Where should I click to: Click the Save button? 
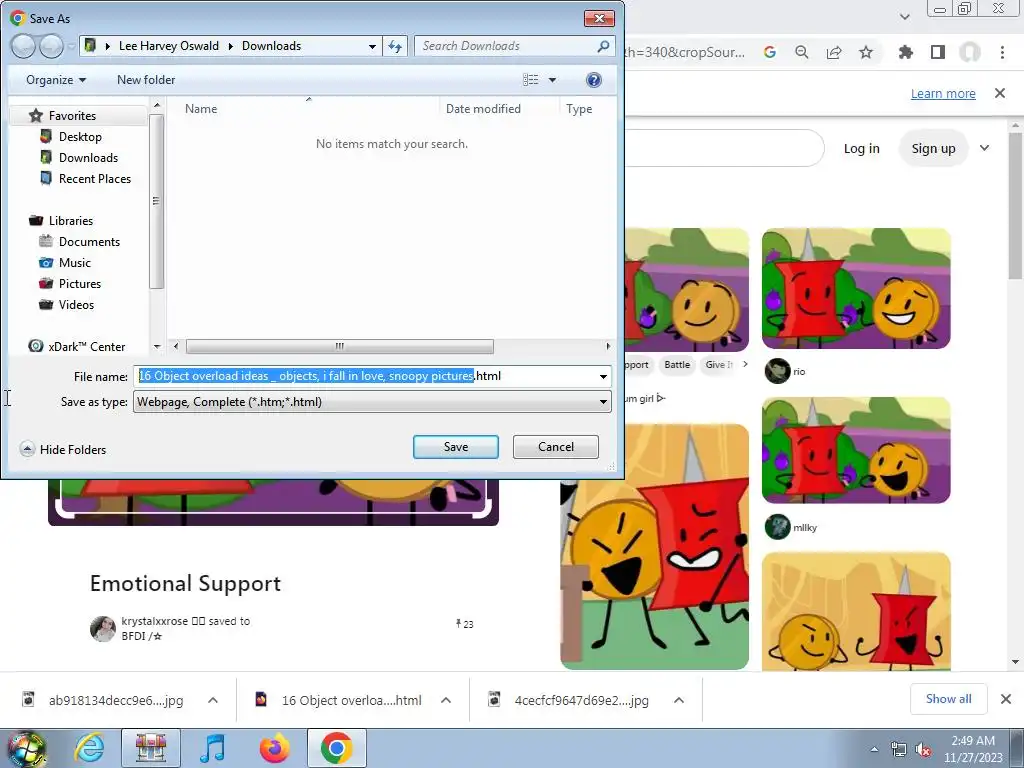(x=456, y=447)
